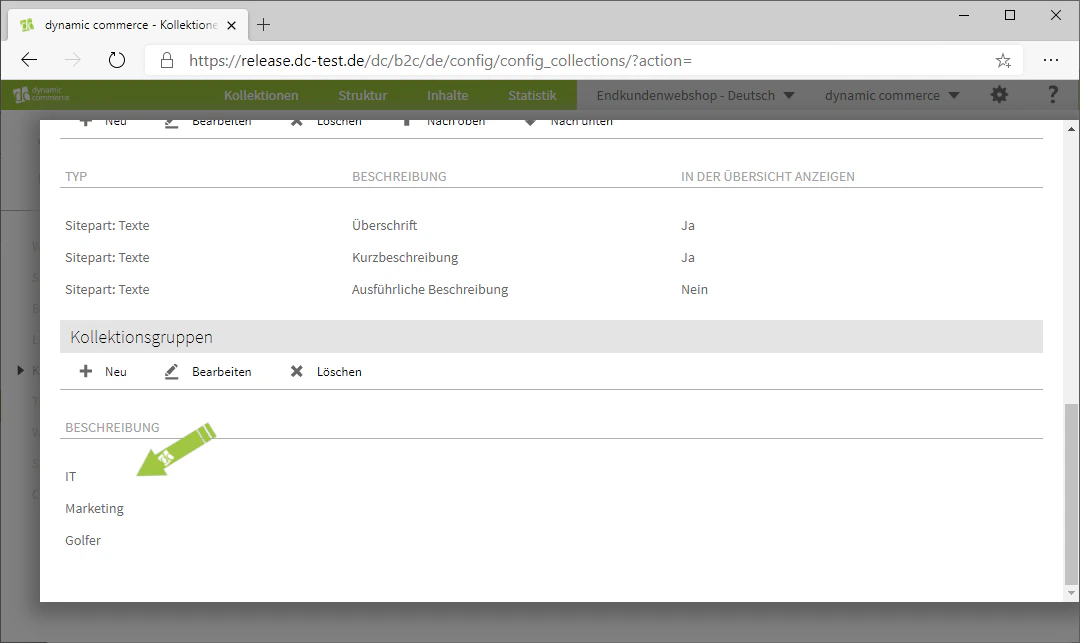Click Ja in the Überschrift row

coord(687,225)
